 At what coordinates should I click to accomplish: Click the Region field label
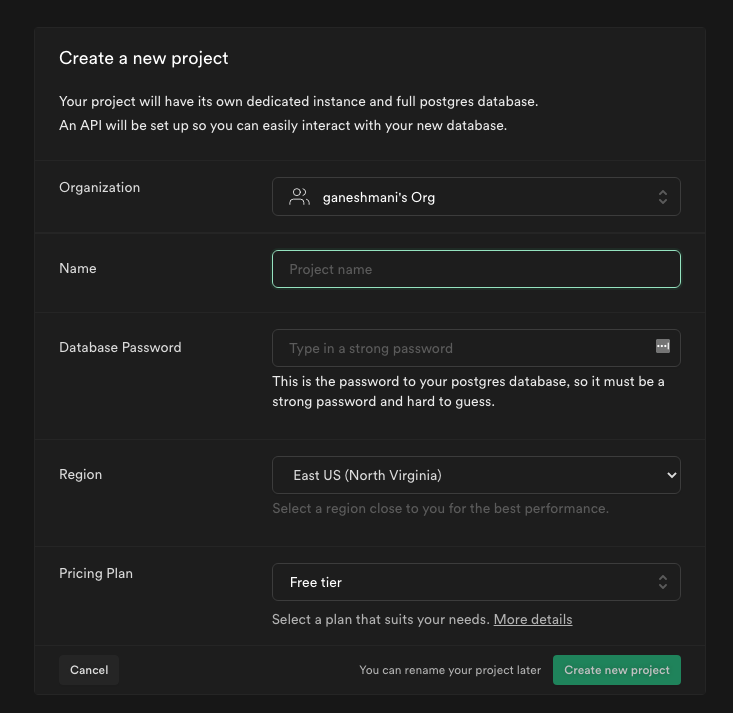point(81,475)
